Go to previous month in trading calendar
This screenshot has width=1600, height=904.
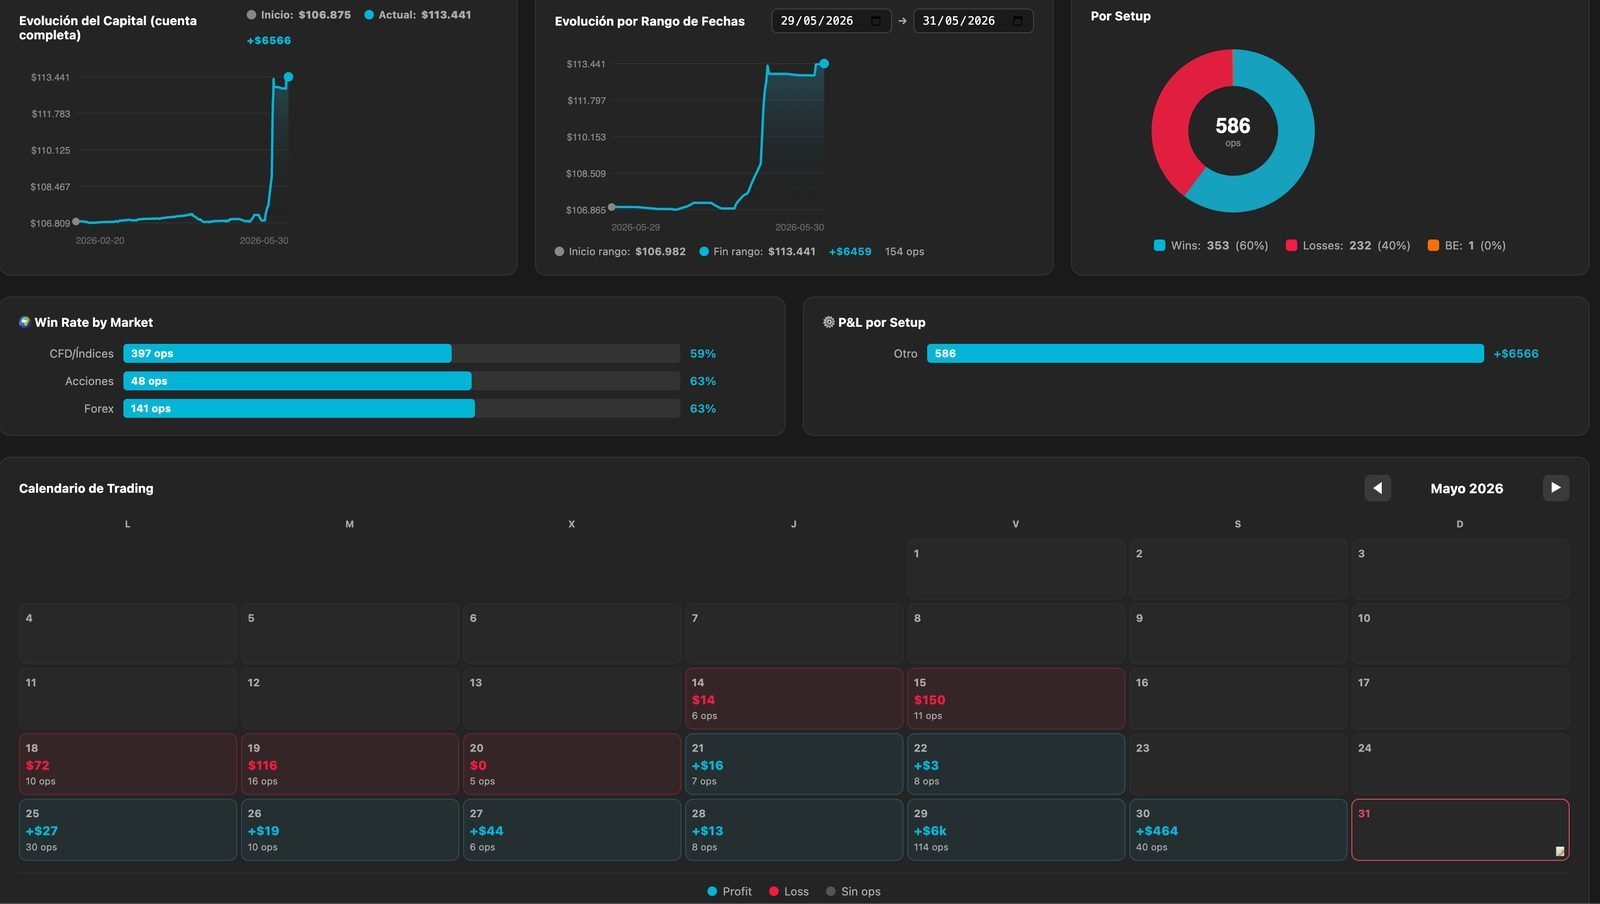tap(1377, 488)
